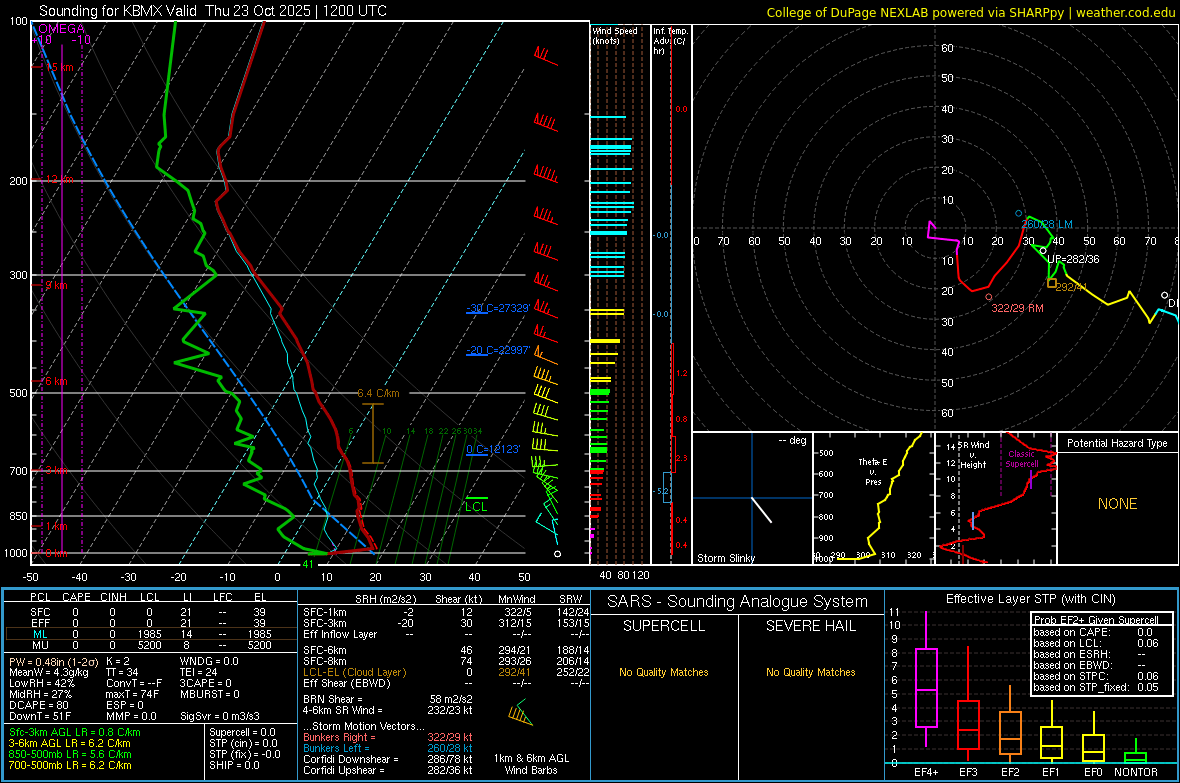Click the -20 C=32997' level label
This screenshot has height=783, width=1180.
pyautogui.click(x=498, y=350)
